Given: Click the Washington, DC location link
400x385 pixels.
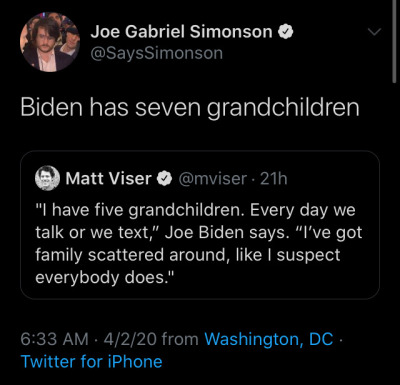Looking at the screenshot, I should pyautogui.click(x=269, y=339).
